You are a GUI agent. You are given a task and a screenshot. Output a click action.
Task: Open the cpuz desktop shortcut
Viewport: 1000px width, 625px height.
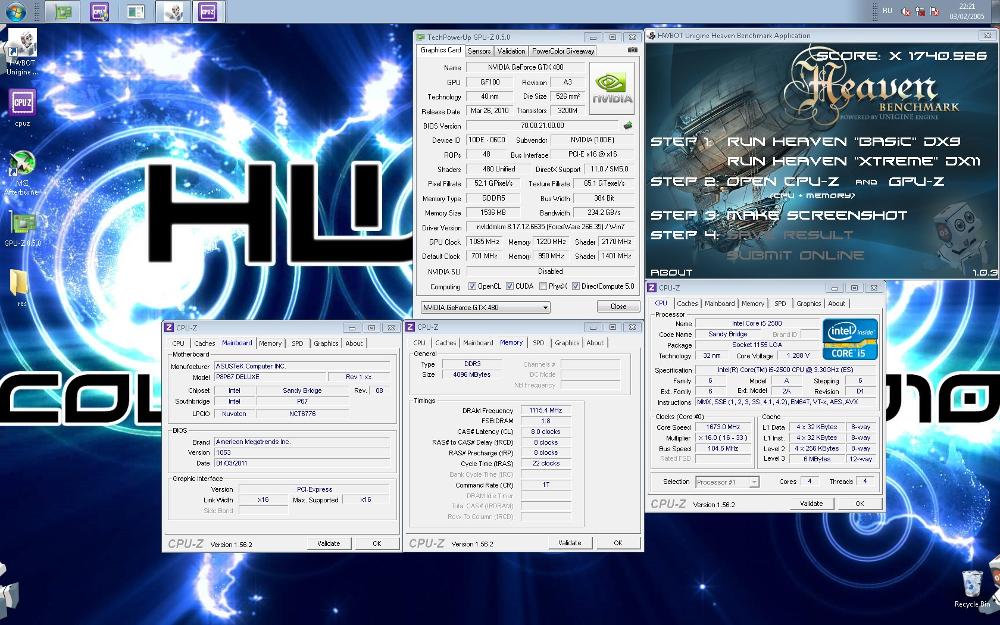(x=22, y=104)
